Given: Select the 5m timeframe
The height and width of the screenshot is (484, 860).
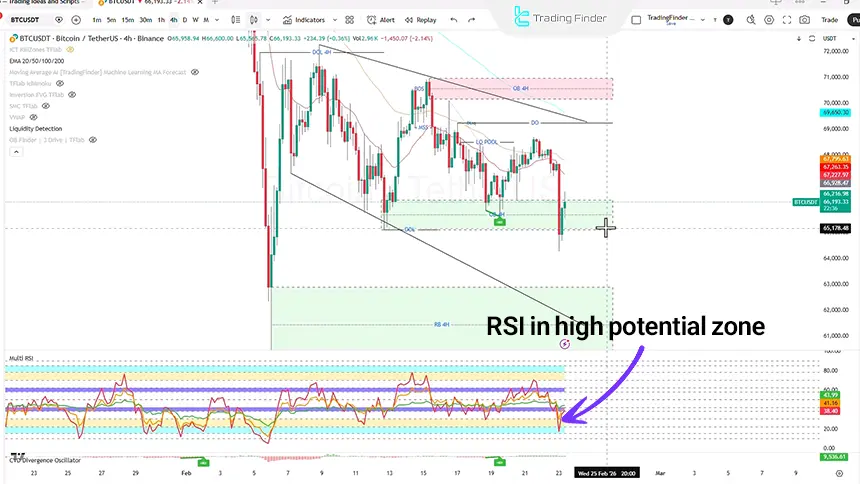Looking at the screenshot, I should click(x=111, y=20).
